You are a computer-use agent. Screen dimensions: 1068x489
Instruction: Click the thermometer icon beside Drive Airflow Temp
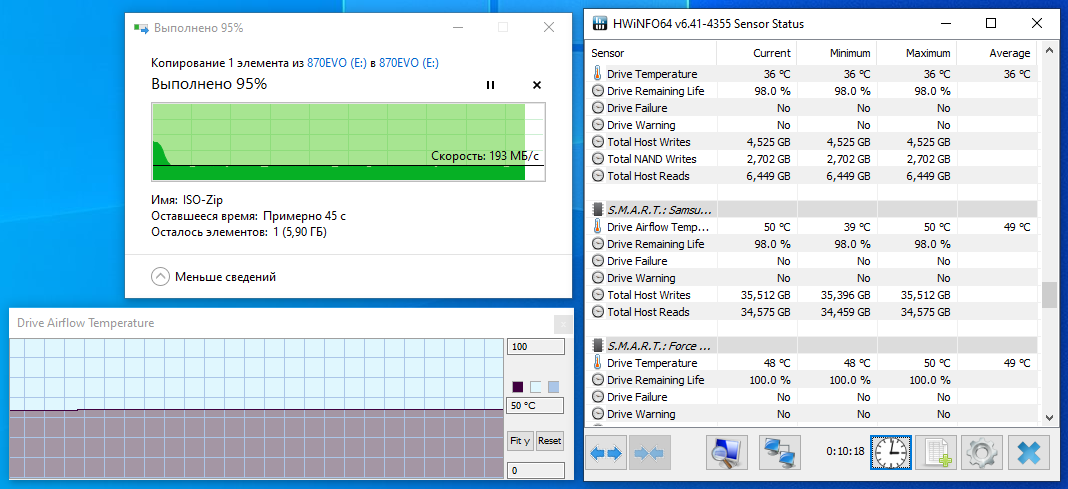click(x=597, y=227)
